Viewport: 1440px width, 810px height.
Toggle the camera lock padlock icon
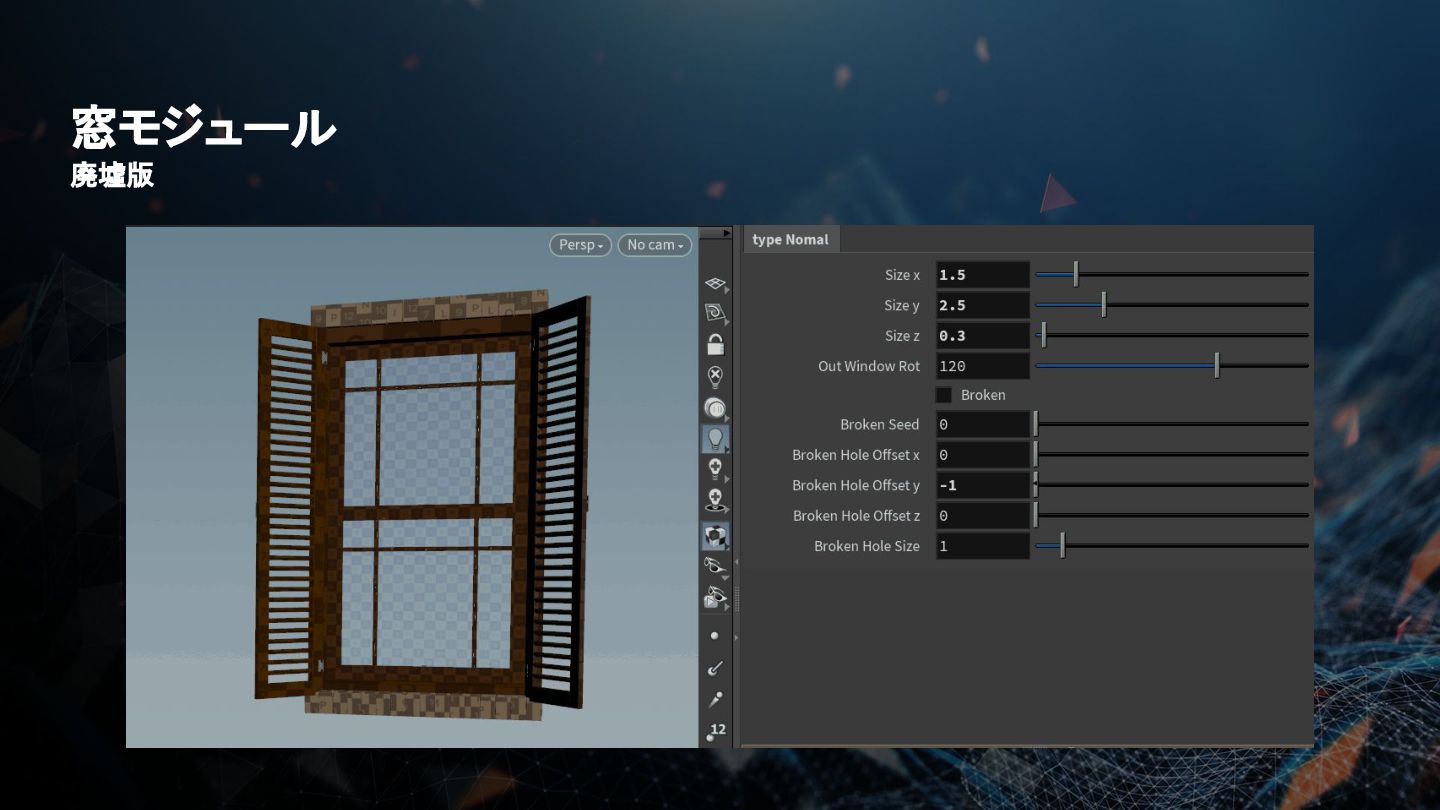point(714,345)
